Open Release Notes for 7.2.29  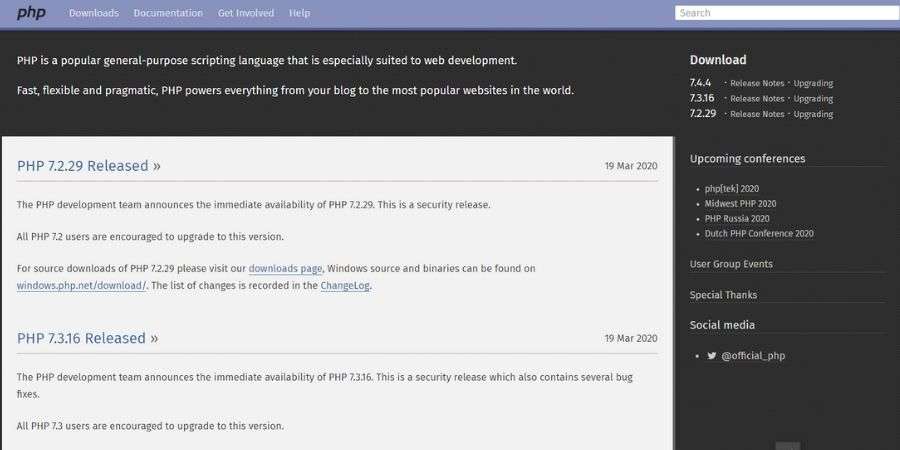(757, 114)
